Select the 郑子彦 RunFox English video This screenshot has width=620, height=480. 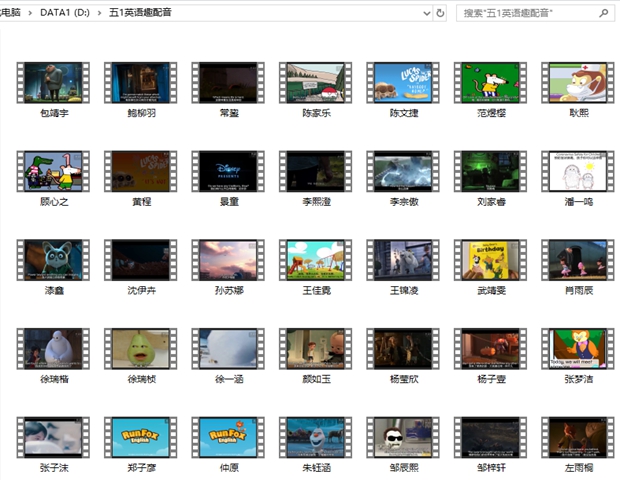point(141,437)
